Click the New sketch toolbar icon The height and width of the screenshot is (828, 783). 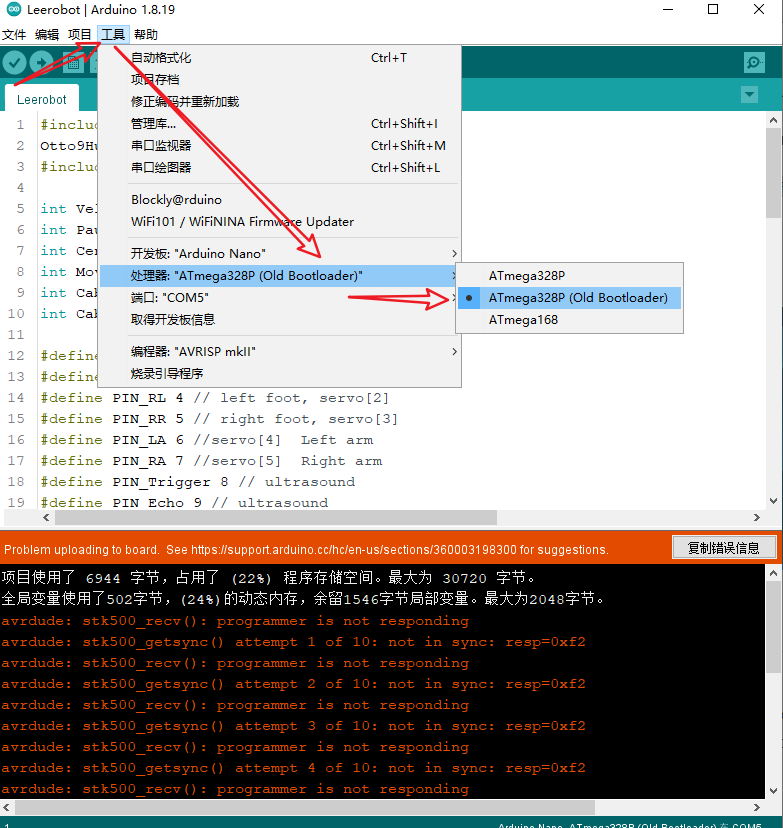73,63
